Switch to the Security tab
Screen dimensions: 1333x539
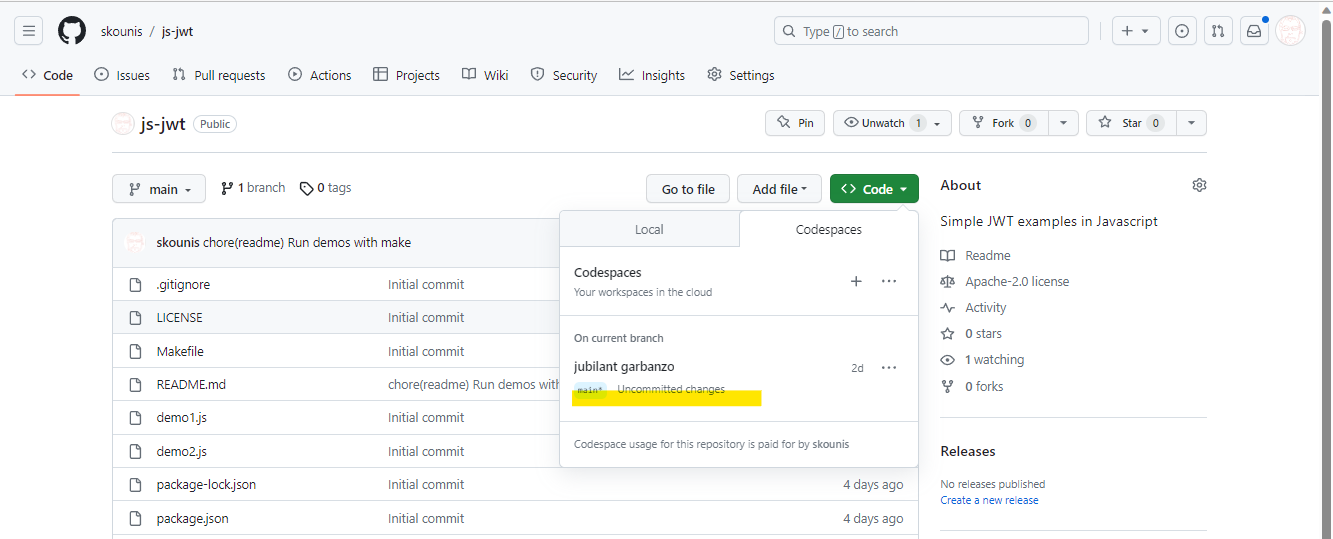564,75
